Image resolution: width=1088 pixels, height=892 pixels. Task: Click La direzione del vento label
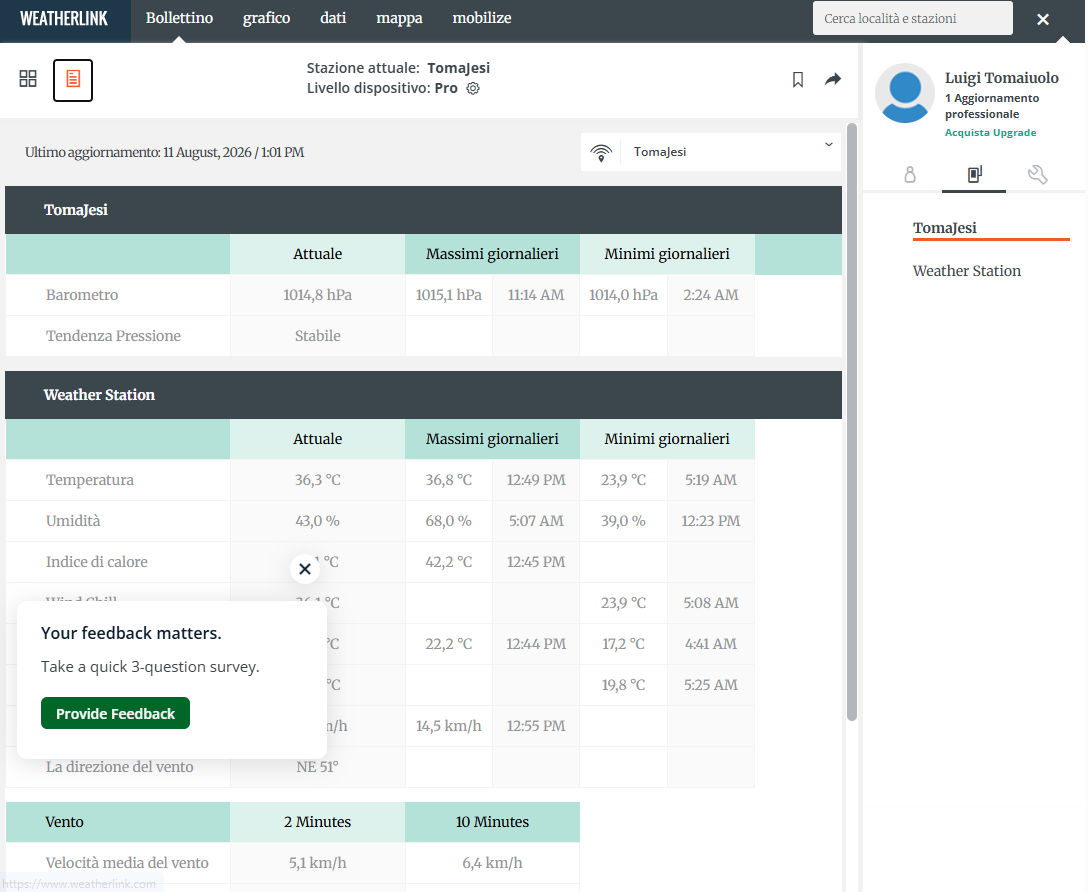pos(119,766)
